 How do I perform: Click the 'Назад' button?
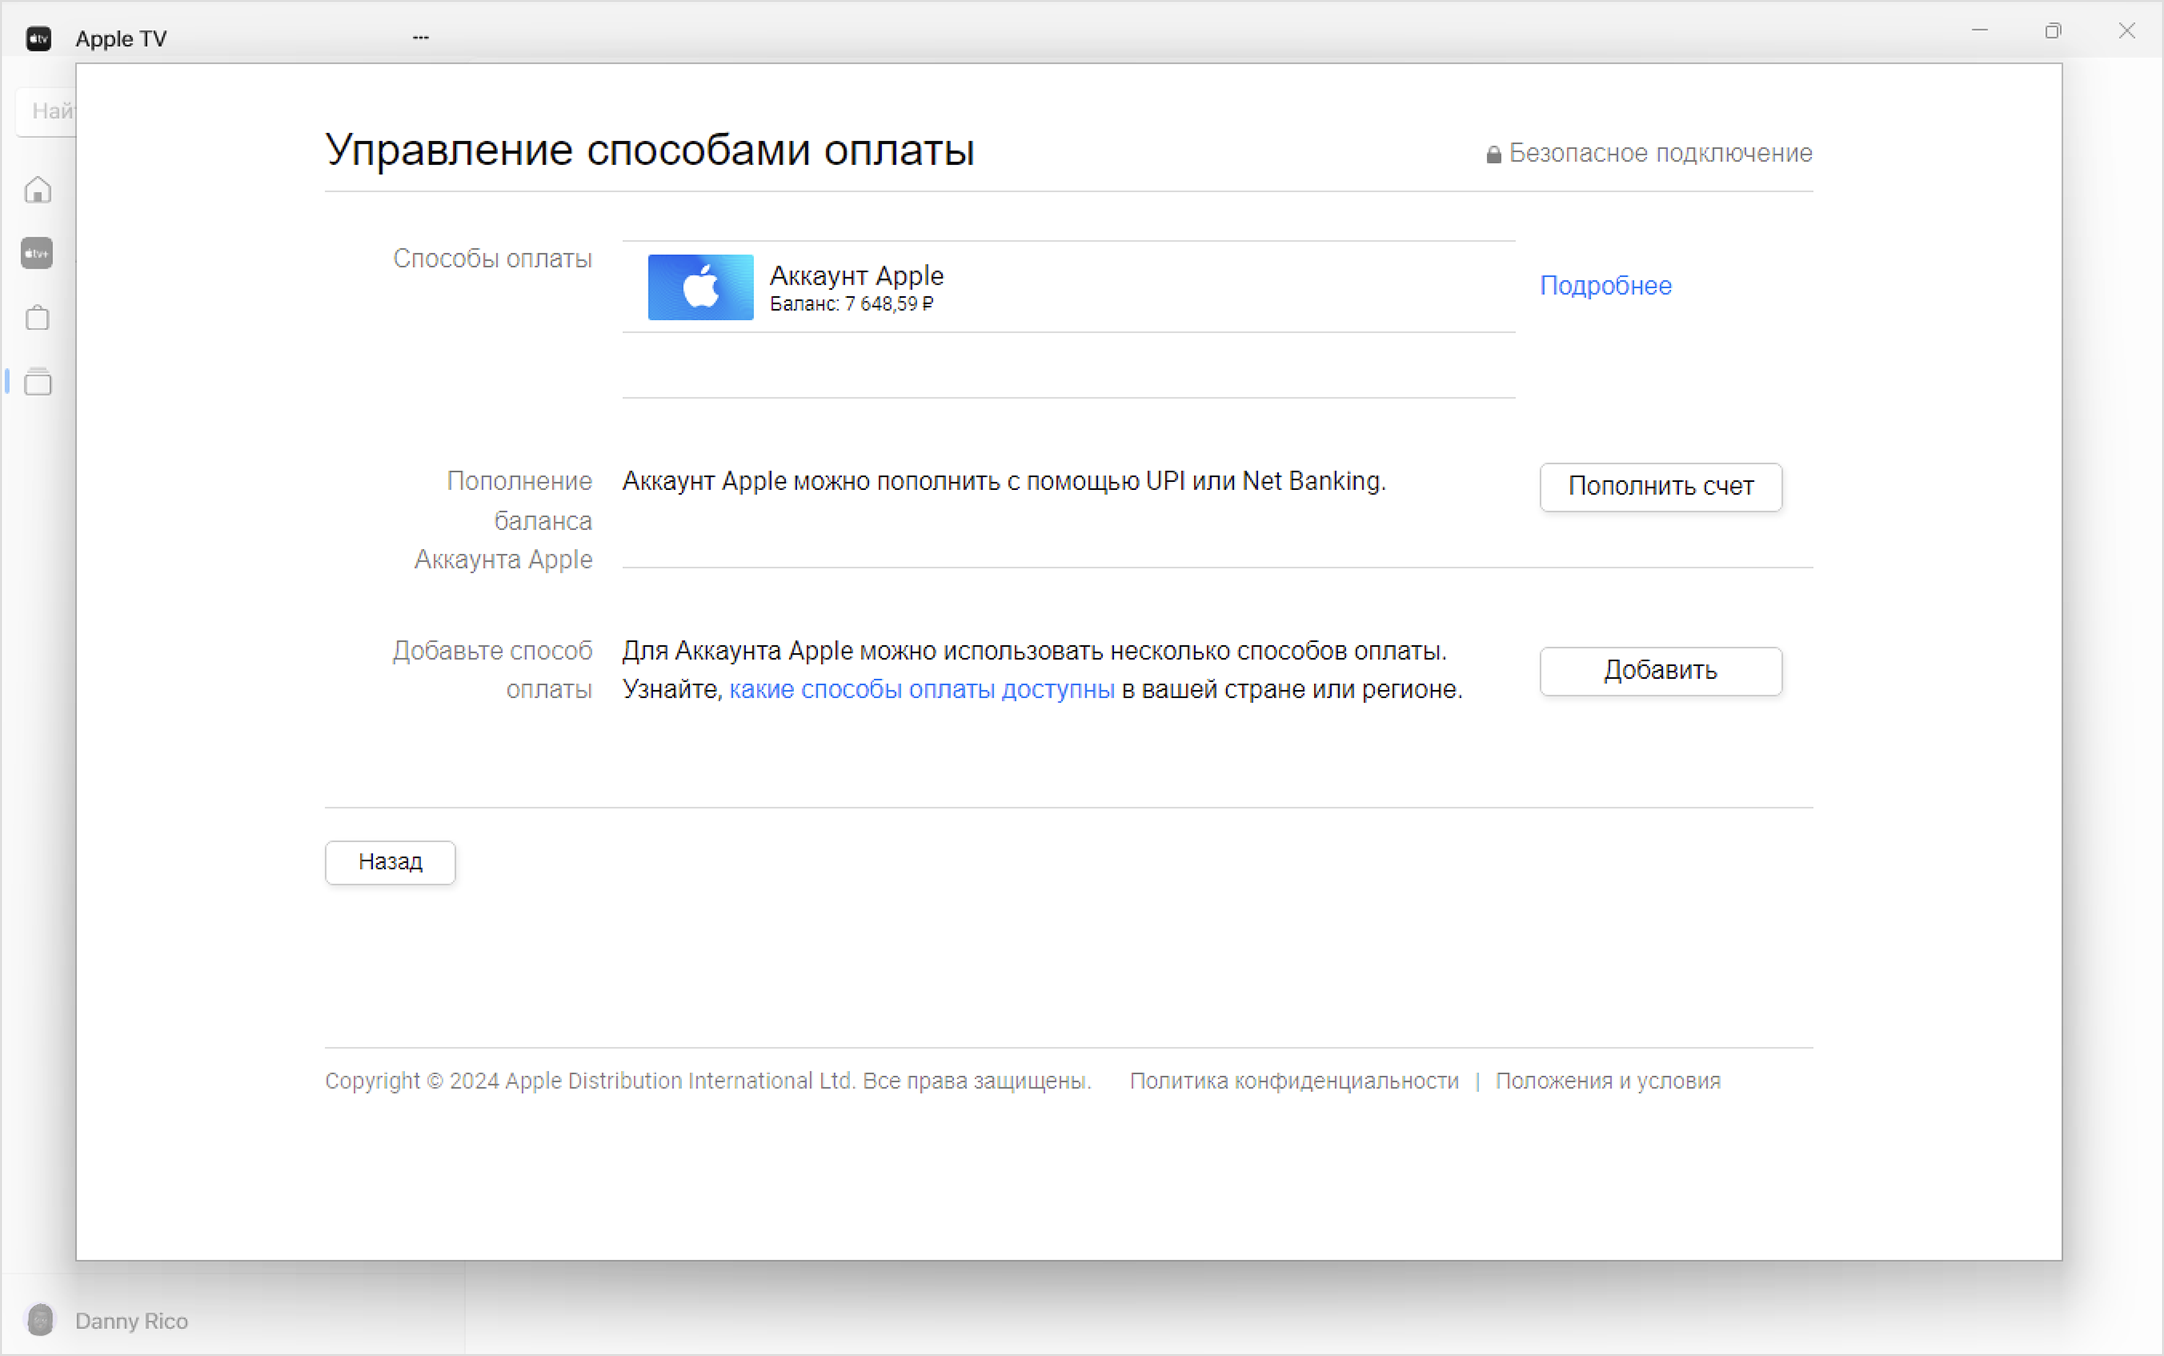389,862
